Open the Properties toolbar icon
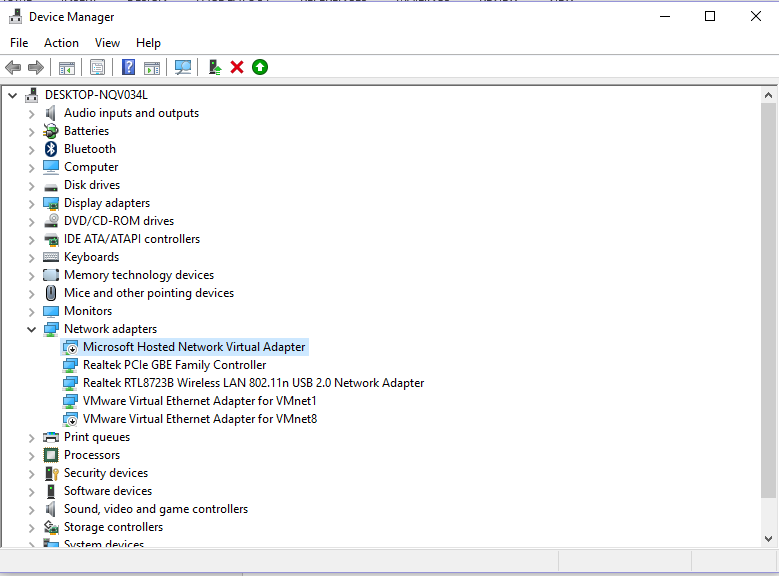 tap(97, 67)
